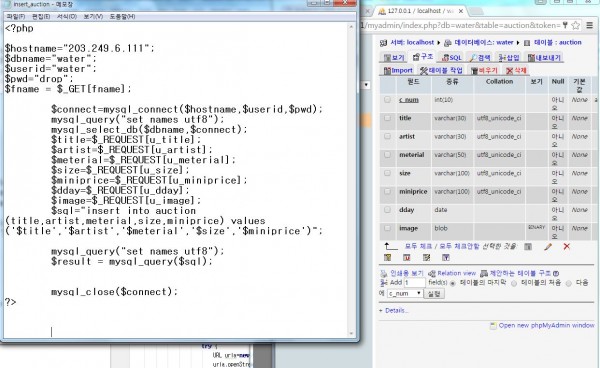Switch to the 구조 structure tab

(423, 57)
